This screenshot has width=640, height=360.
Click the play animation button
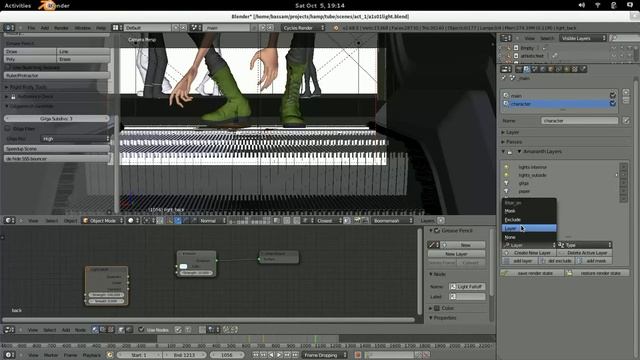279,355
